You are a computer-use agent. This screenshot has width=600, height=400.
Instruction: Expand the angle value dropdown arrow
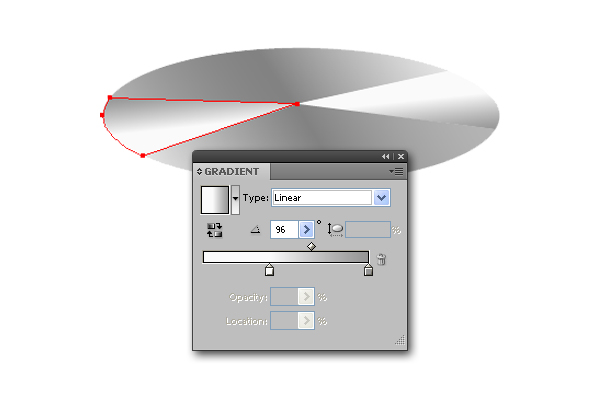coord(306,230)
